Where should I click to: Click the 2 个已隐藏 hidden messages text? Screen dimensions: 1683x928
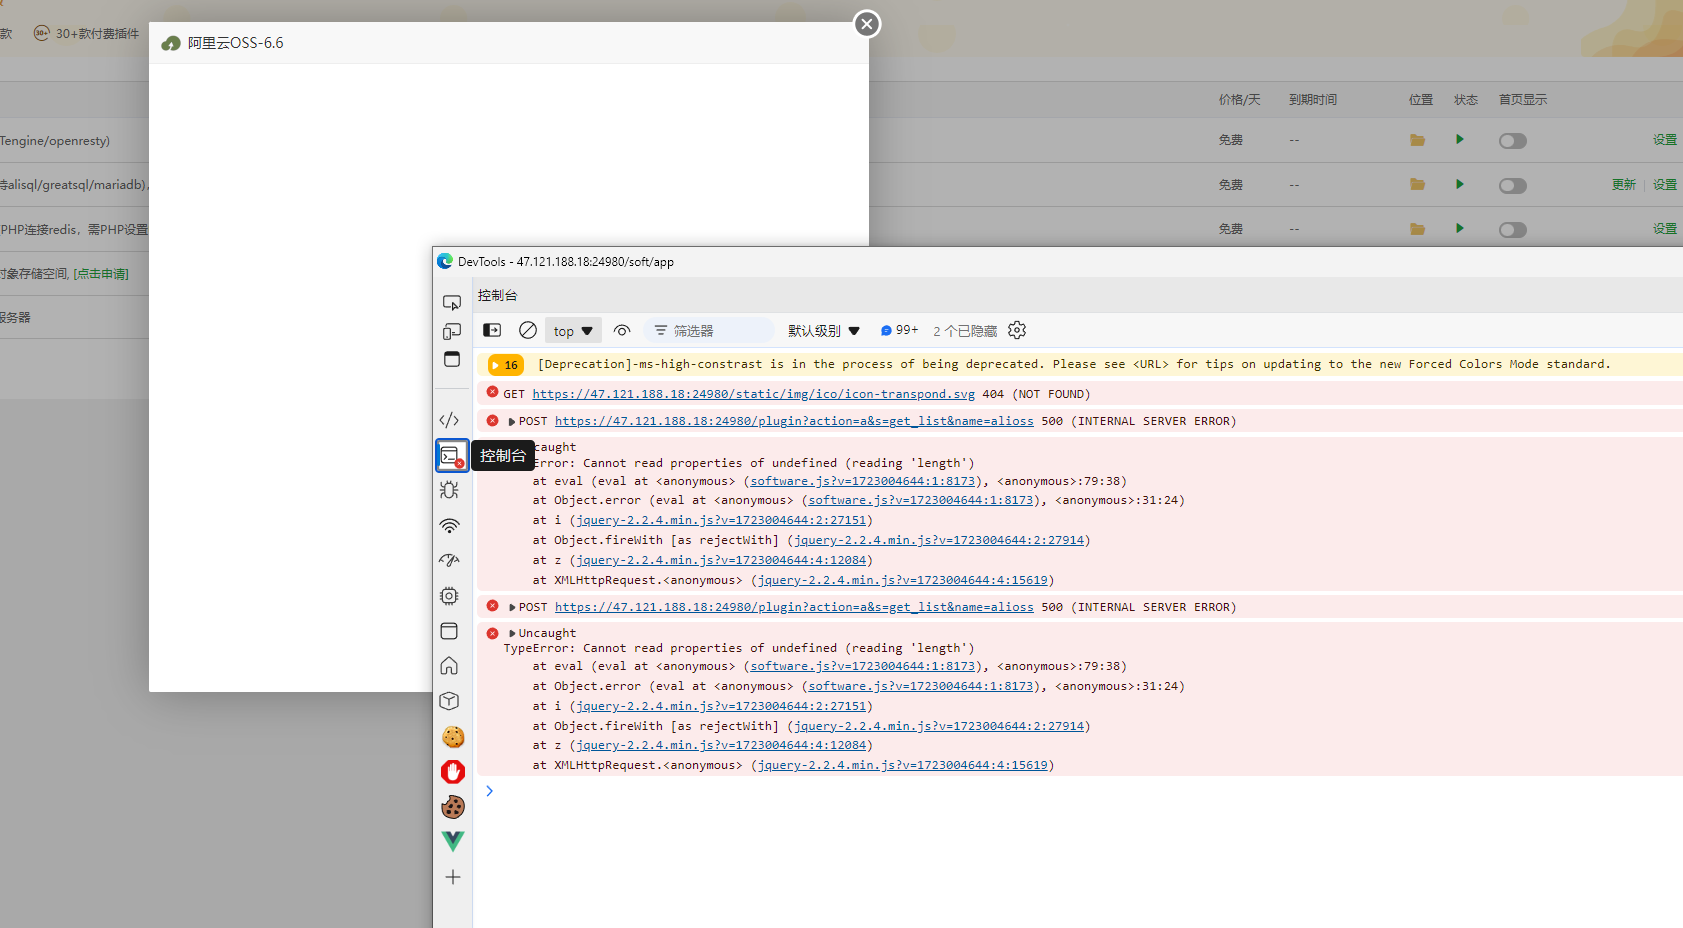pyautogui.click(x=965, y=331)
